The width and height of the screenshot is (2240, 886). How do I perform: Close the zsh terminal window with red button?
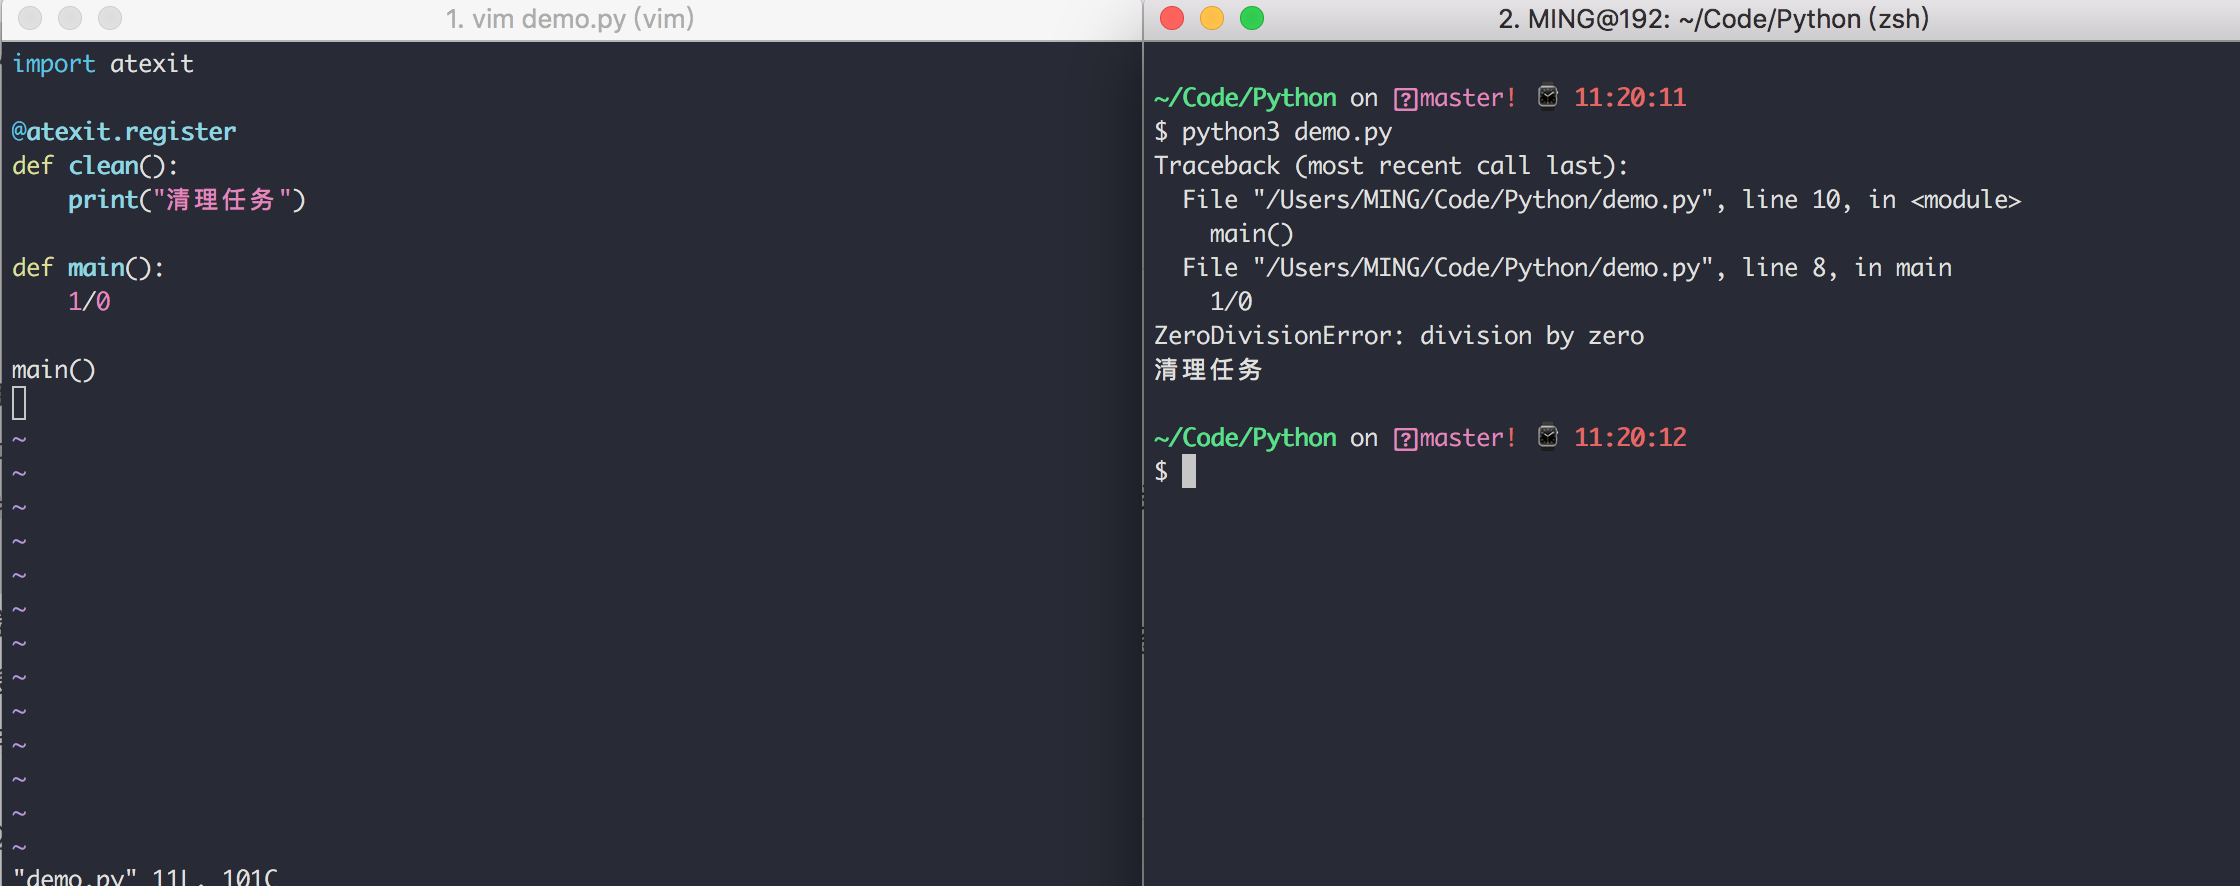click(x=1172, y=18)
